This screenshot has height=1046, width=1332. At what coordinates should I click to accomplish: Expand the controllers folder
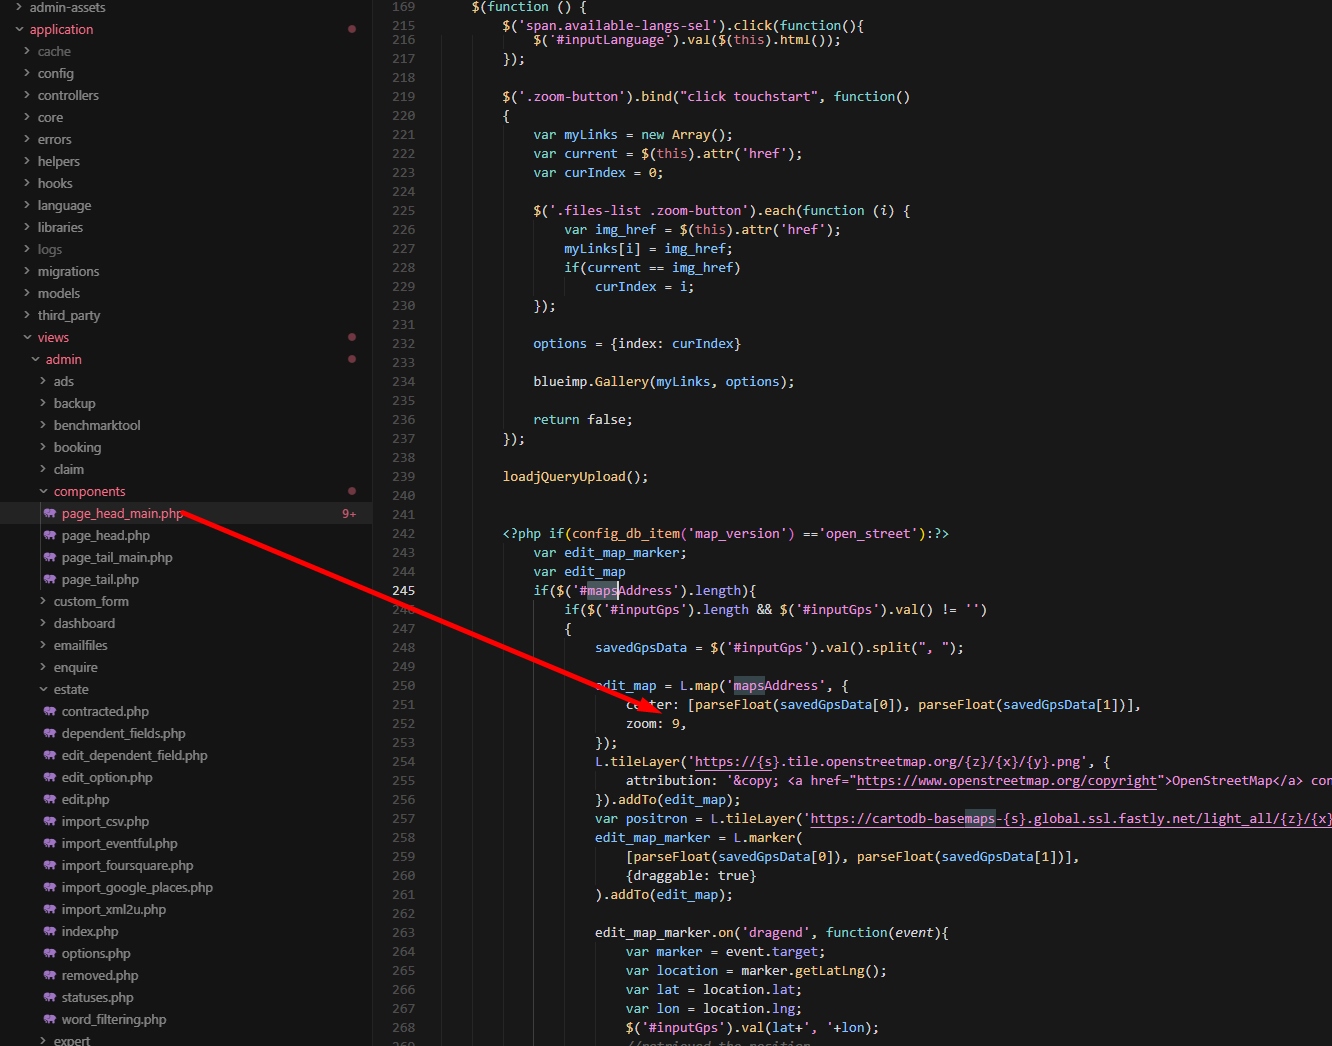27,96
